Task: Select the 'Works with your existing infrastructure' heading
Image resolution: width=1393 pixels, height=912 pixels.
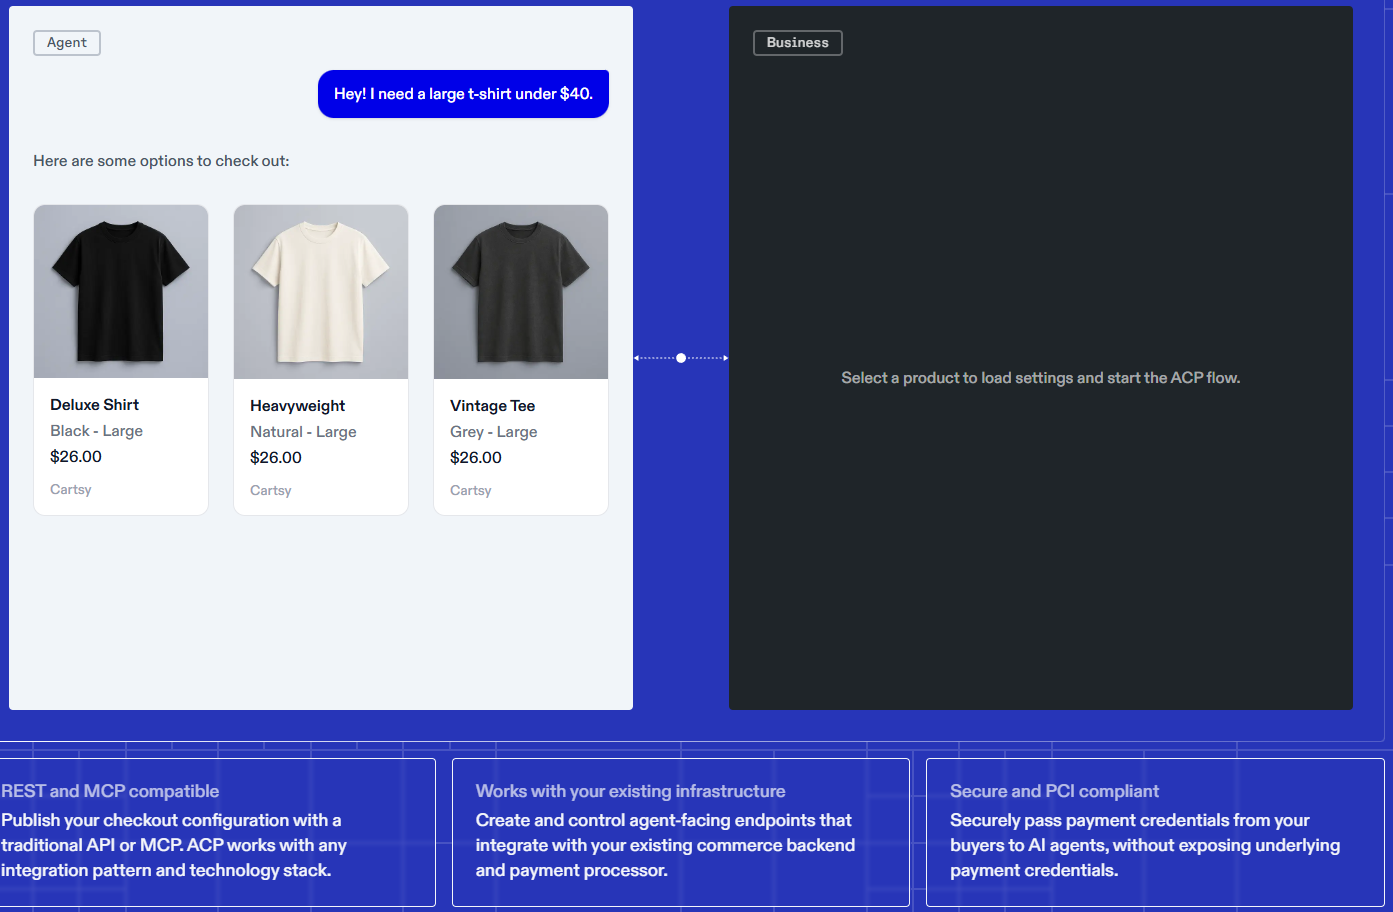Action: tap(630, 791)
